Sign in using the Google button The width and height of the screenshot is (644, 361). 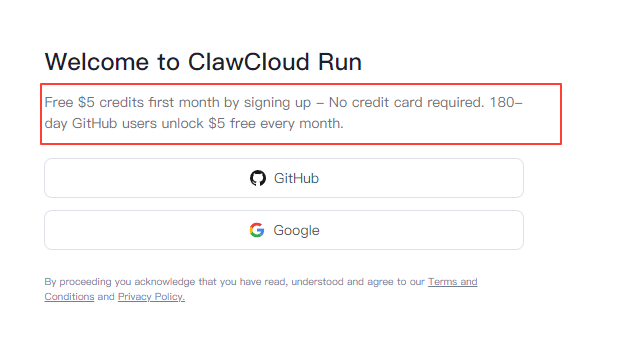[x=284, y=230]
